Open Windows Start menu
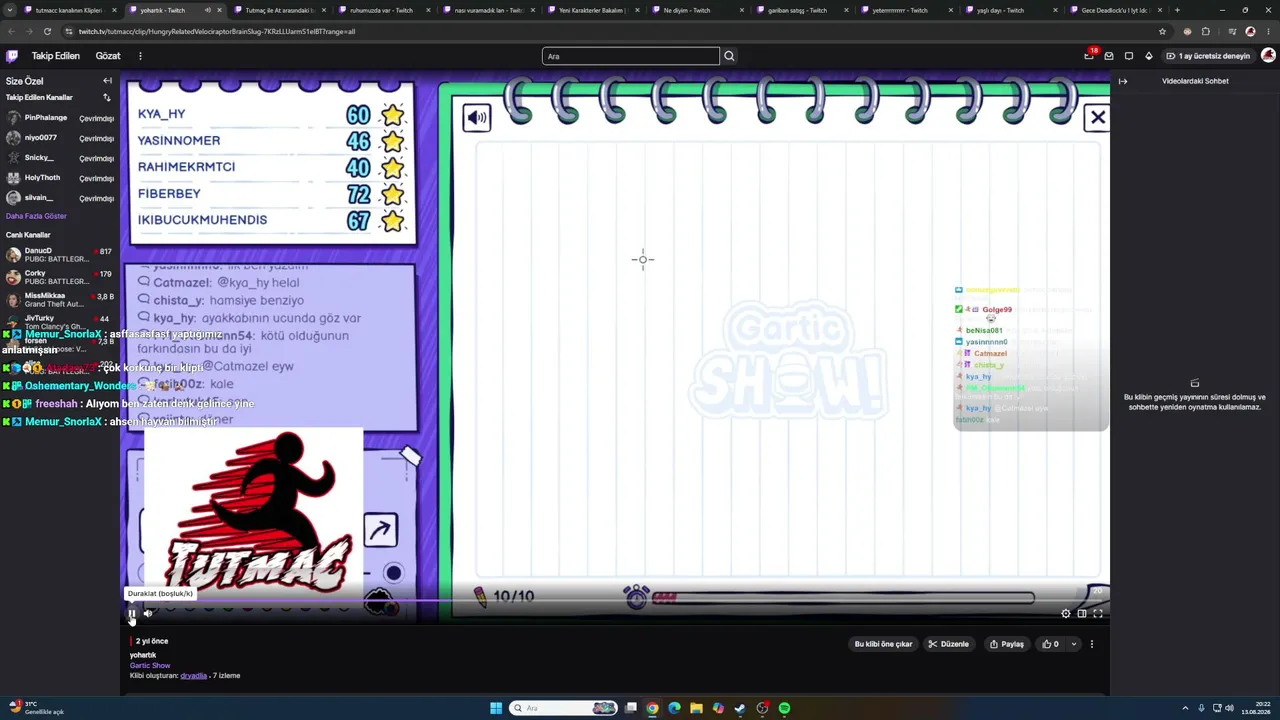 coord(496,708)
